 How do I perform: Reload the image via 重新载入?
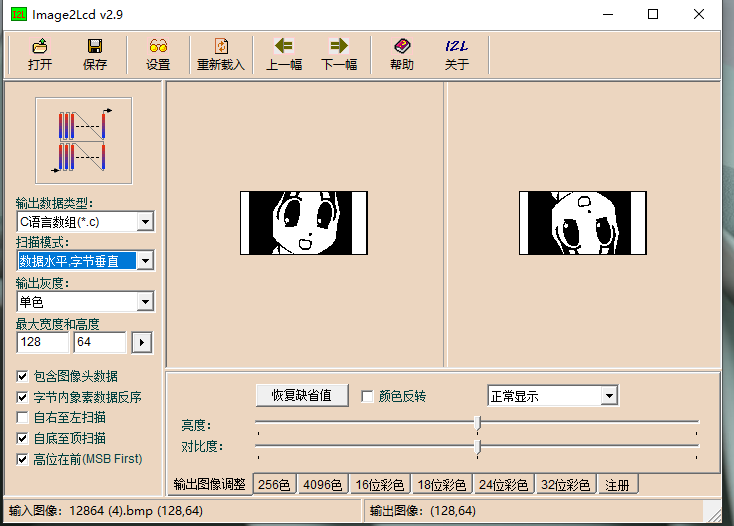coord(221,55)
